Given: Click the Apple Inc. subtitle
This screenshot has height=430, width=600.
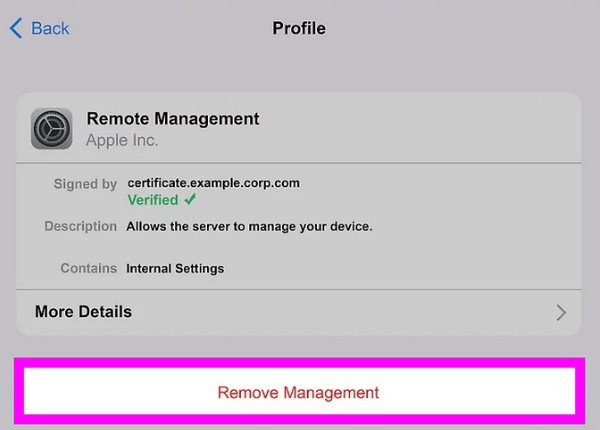Looking at the screenshot, I should (122, 140).
